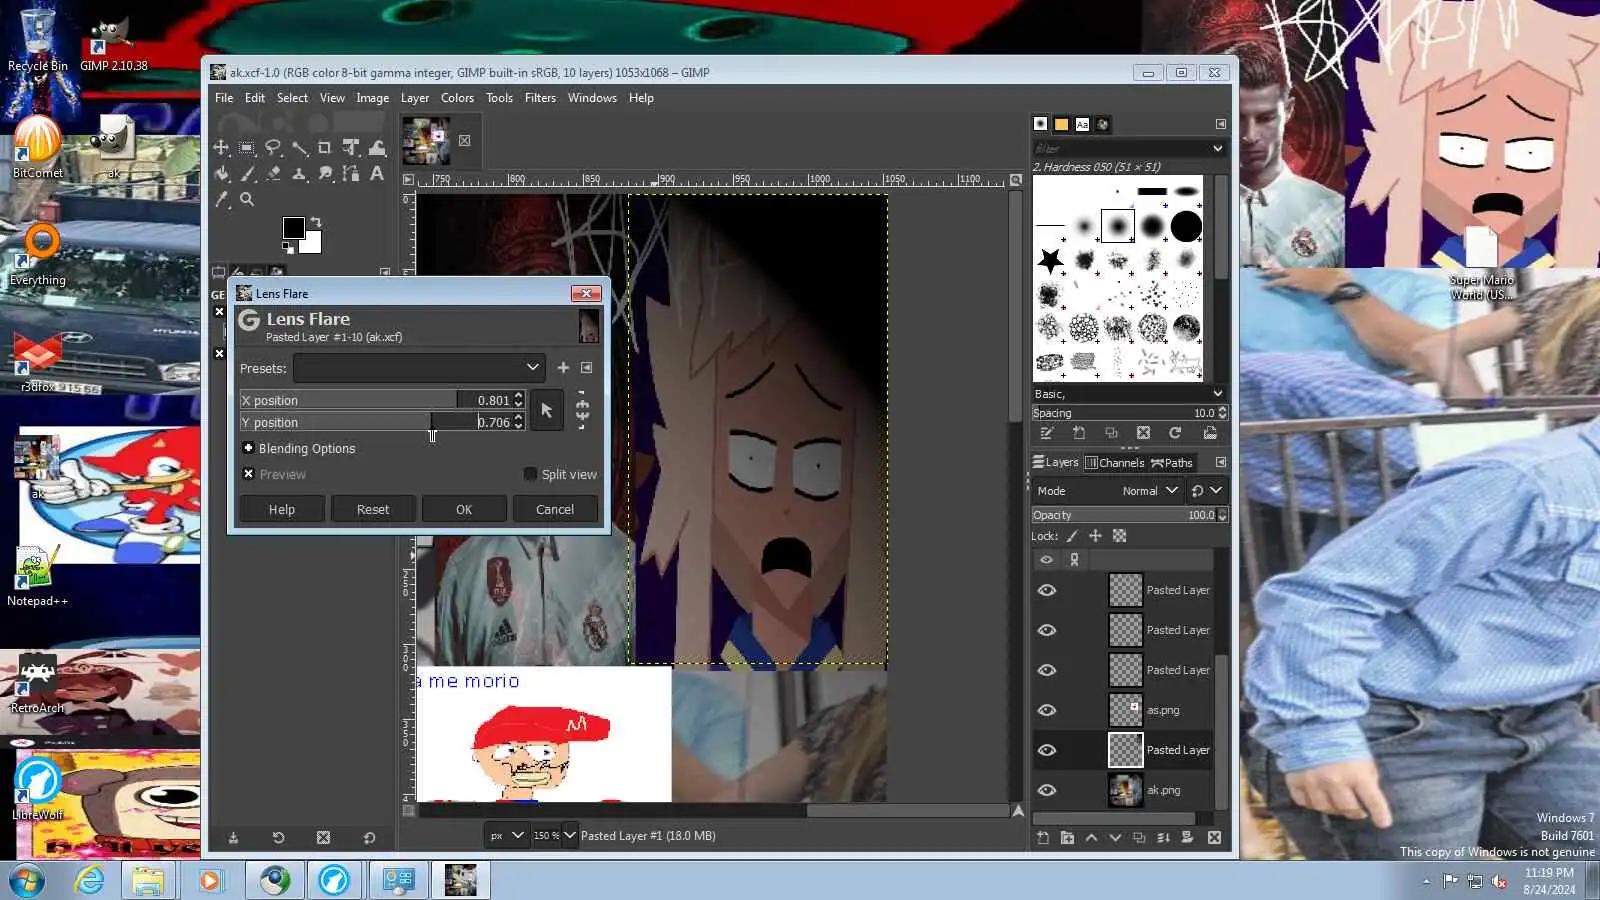Expand Blending Options in Lens Flare

(x=249, y=448)
